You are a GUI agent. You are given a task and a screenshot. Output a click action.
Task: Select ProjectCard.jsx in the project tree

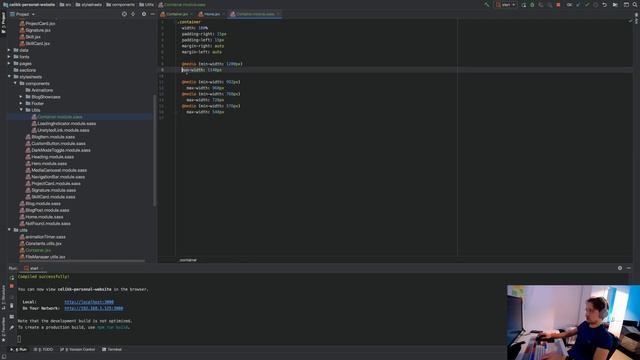coord(37,24)
